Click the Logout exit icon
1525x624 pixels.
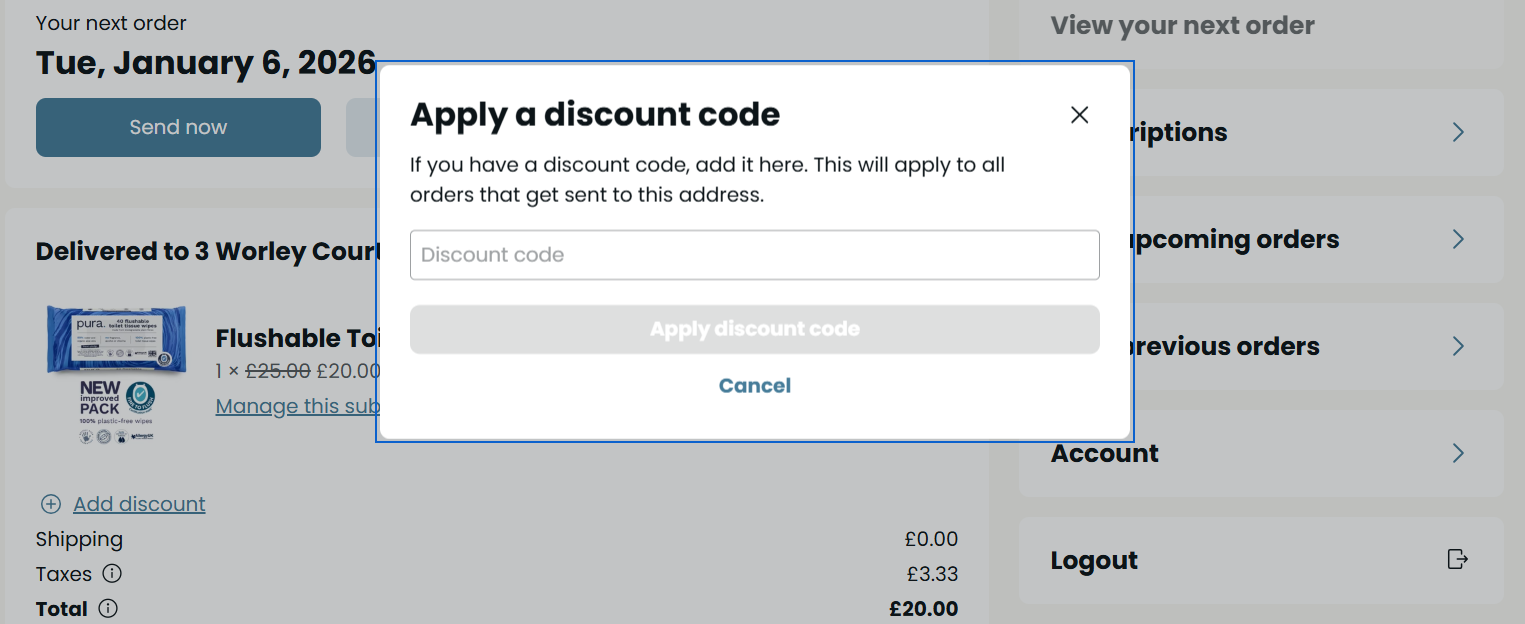click(x=1458, y=559)
